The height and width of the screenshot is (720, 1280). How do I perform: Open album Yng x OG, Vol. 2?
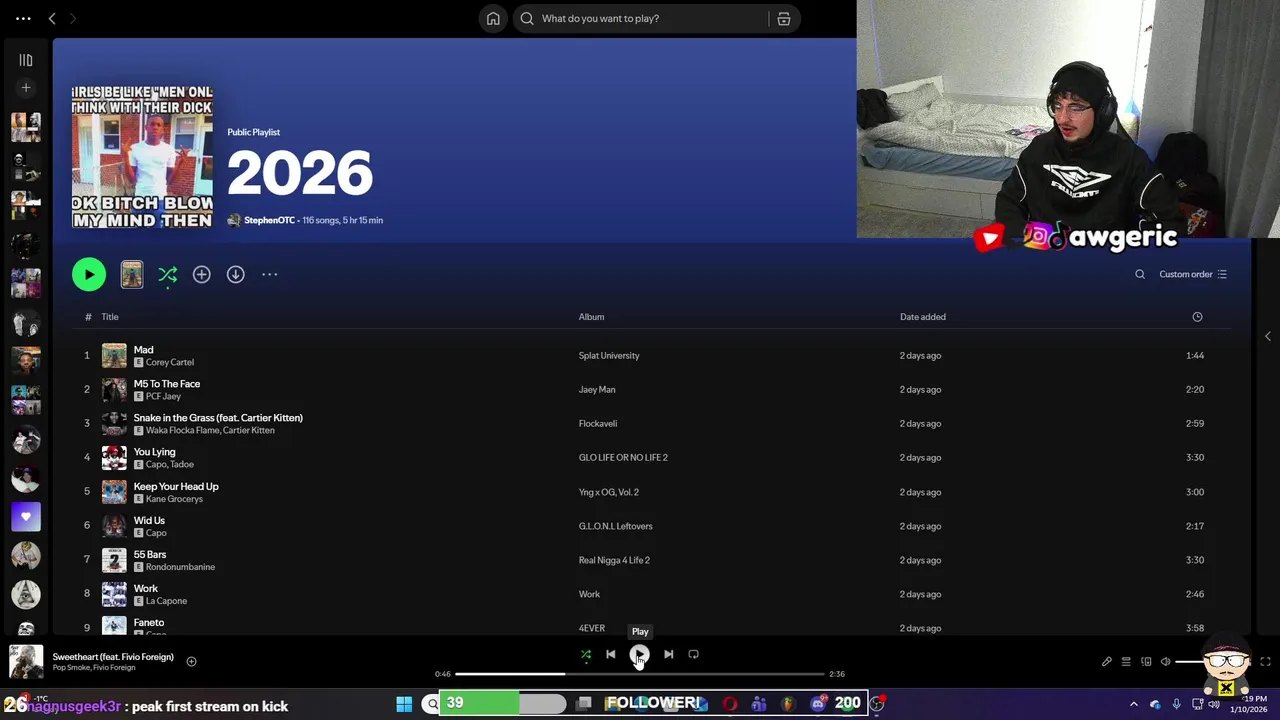[608, 492]
